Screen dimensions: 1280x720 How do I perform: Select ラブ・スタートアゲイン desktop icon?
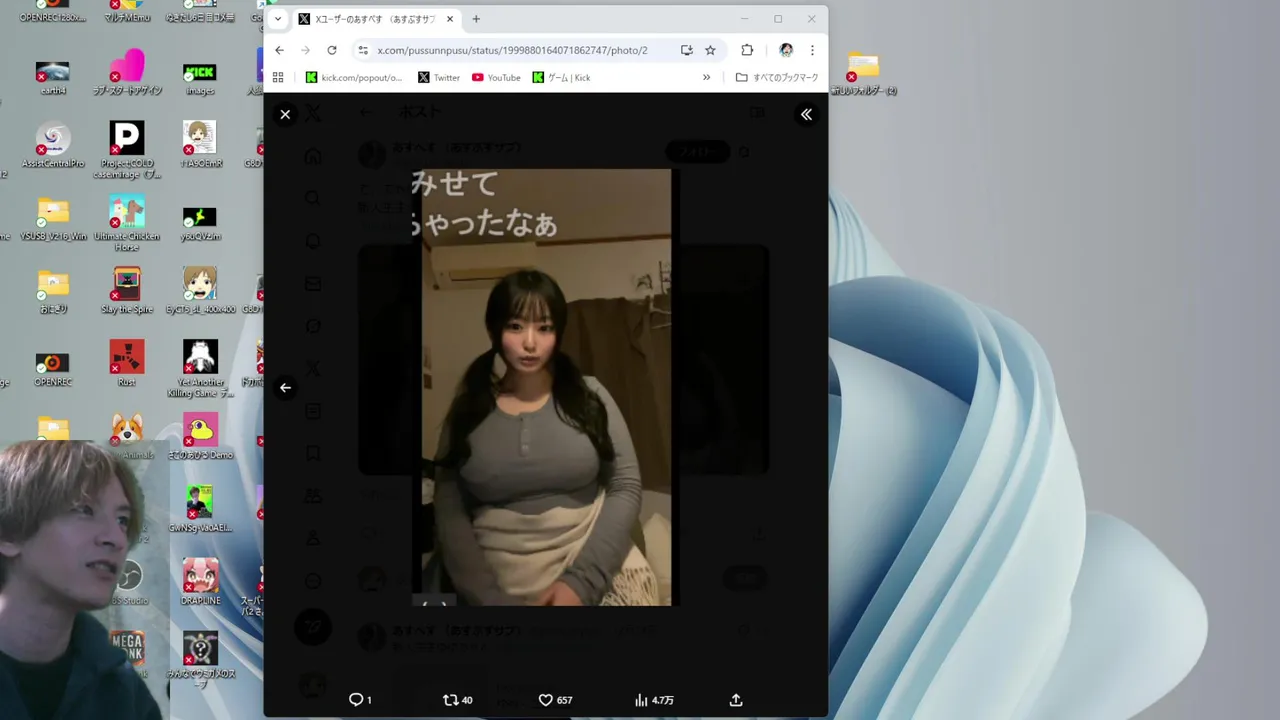127,73
